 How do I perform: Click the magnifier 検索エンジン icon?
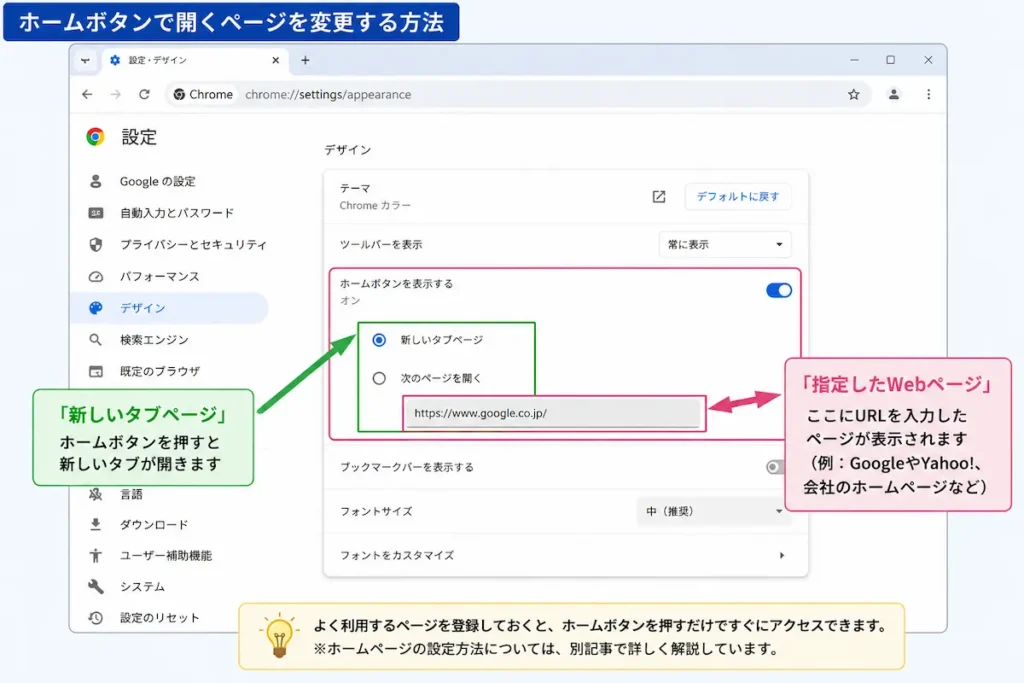coord(95,340)
